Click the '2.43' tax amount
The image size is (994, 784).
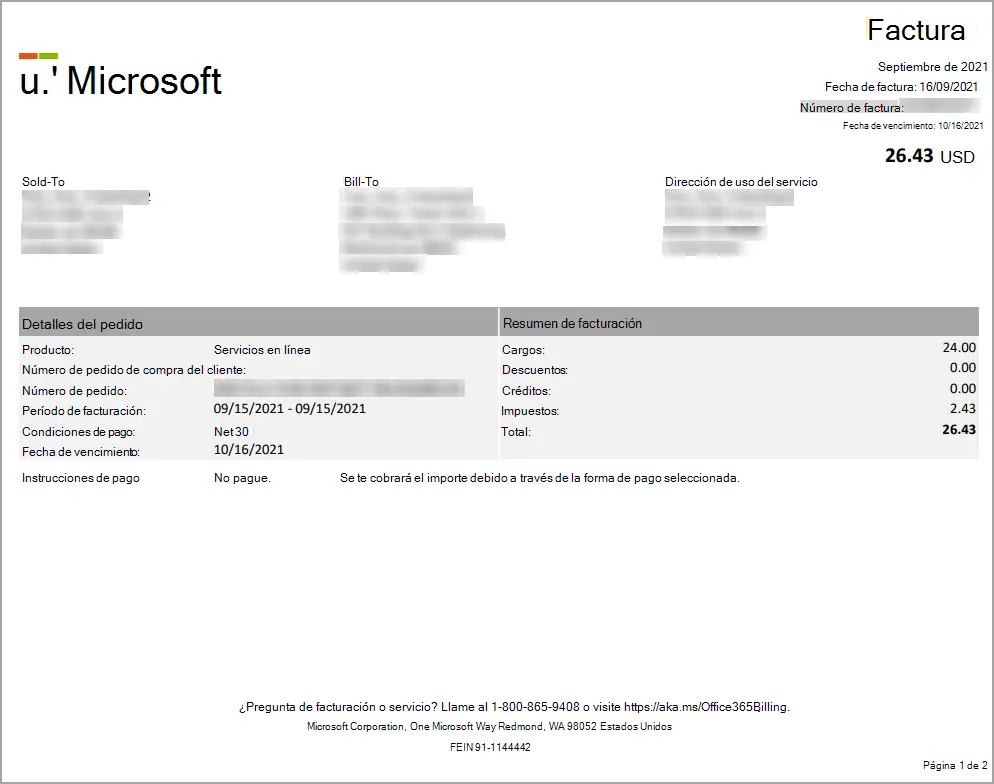point(963,409)
